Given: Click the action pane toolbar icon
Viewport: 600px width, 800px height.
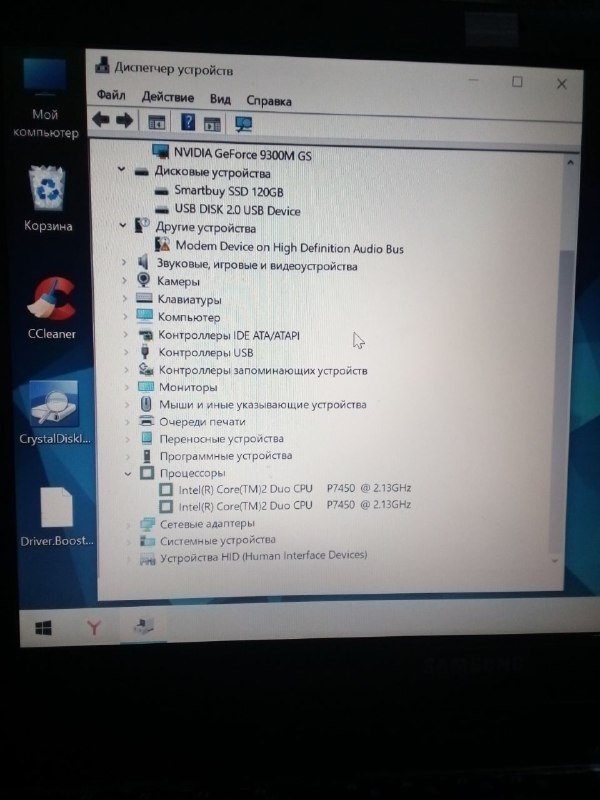Looking at the screenshot, I should coord(212,124).
